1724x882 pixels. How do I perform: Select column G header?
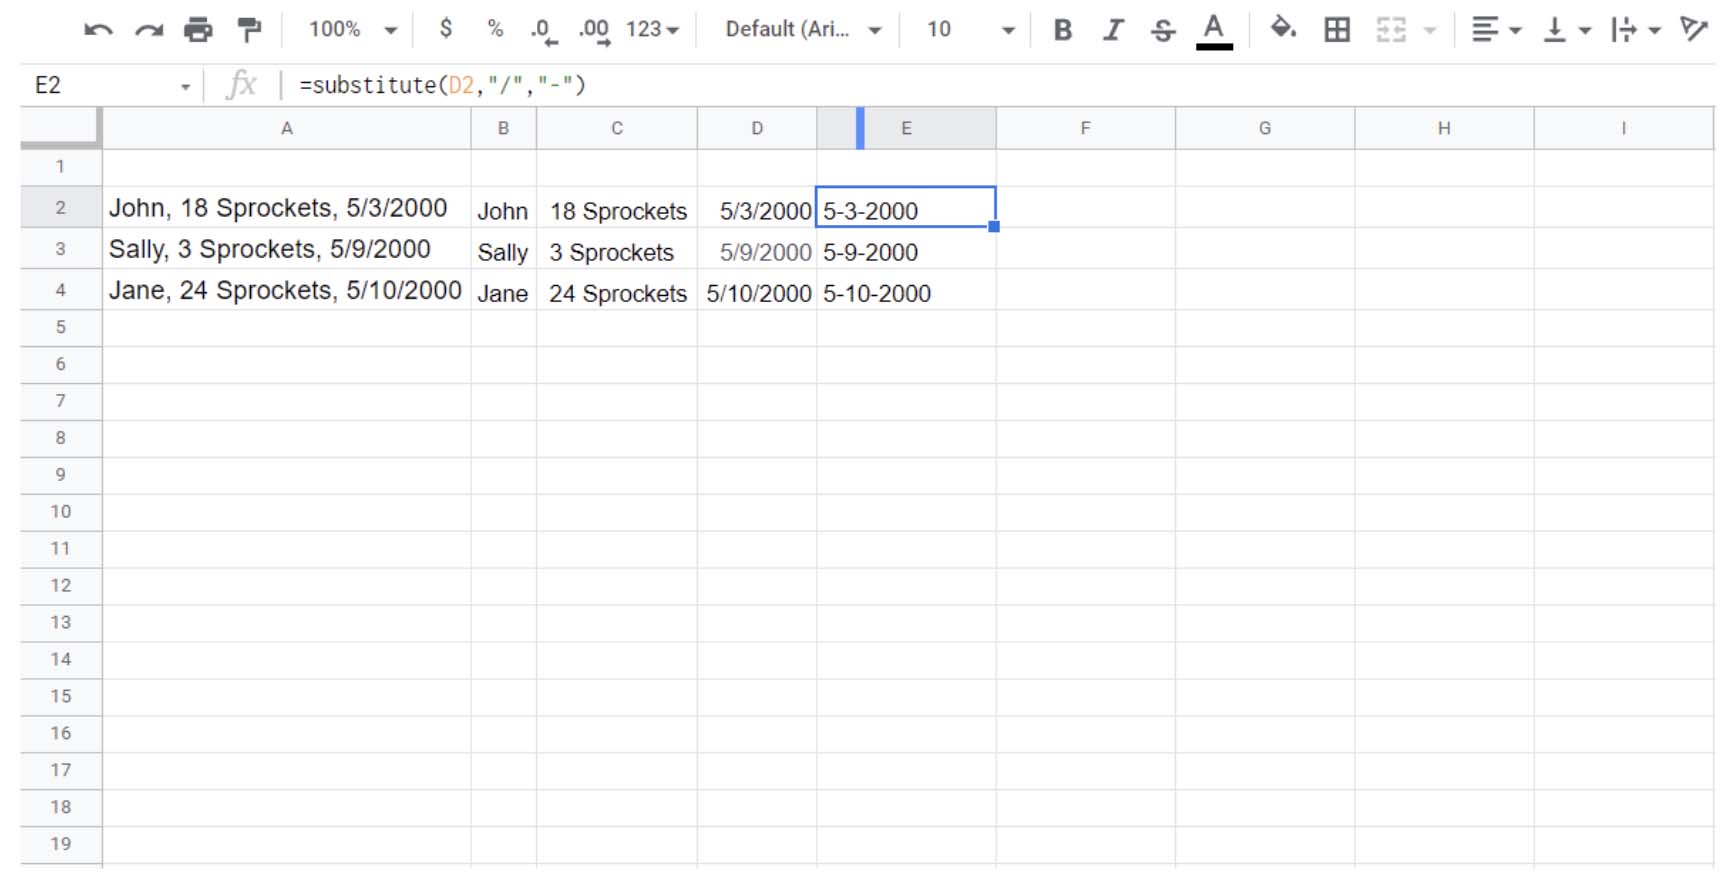coord(1265,128)
